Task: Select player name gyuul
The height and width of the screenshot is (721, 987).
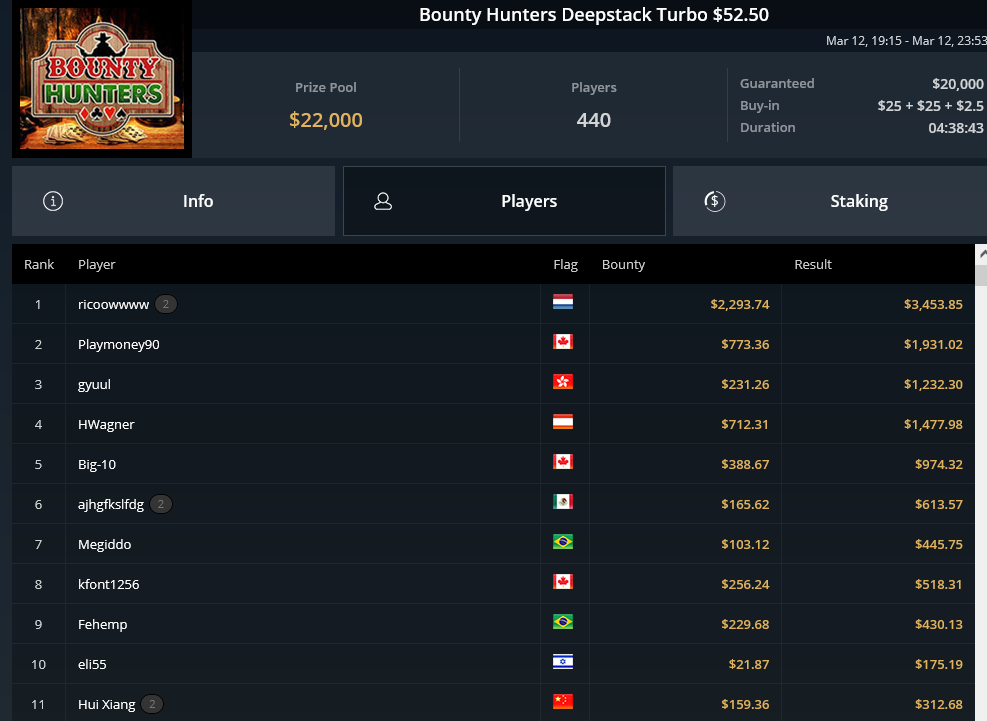Action: (94, 385)
